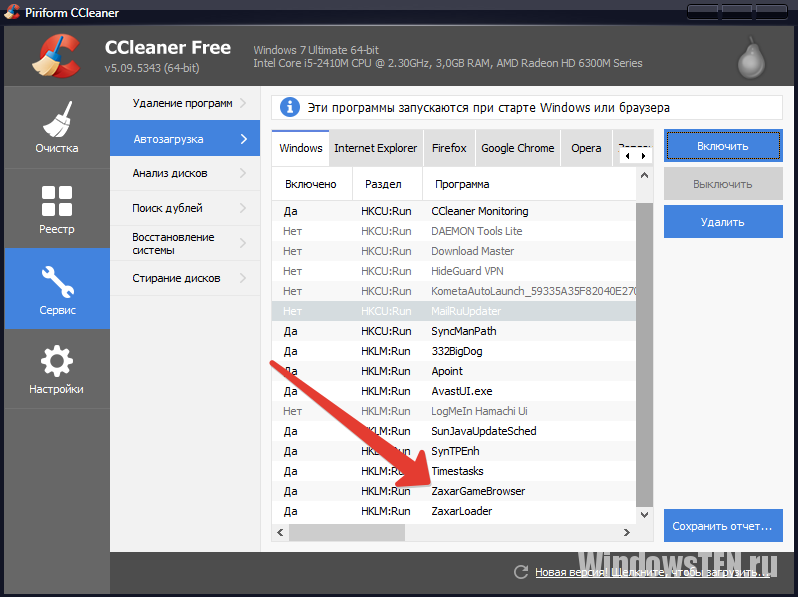Open Восстановление системы tool
Viewport: 798px width, 597px height.
click(x=185, y=243)
